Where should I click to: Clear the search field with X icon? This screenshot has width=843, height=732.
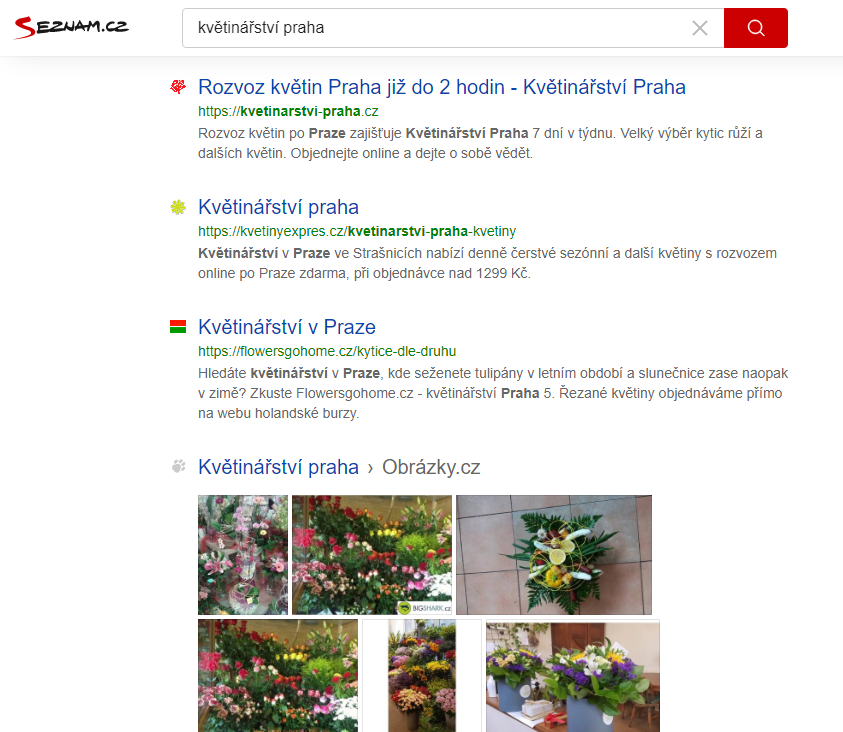tap(699, 28)
